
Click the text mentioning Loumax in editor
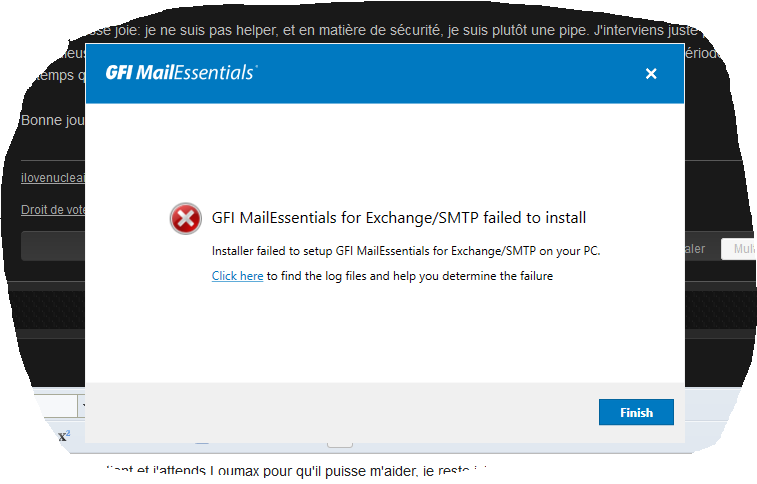[297, 471]
